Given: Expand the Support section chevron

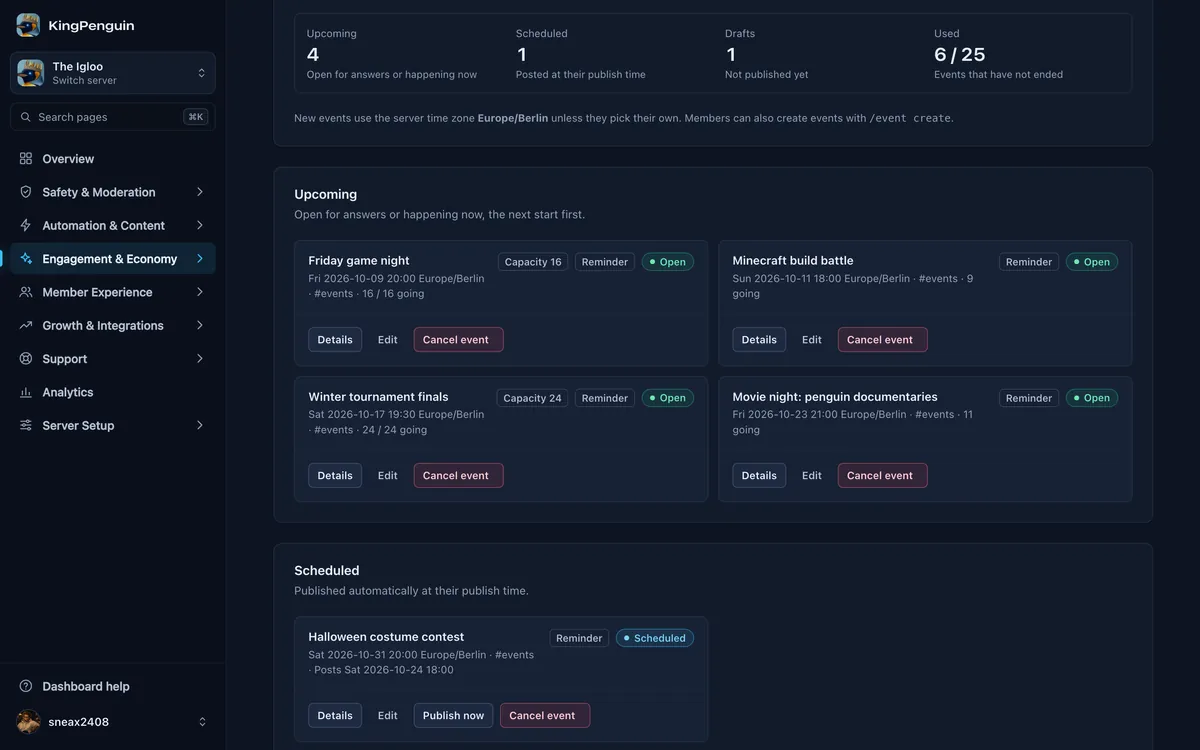Looking at the screenshot, I should [x=200, y=359].
